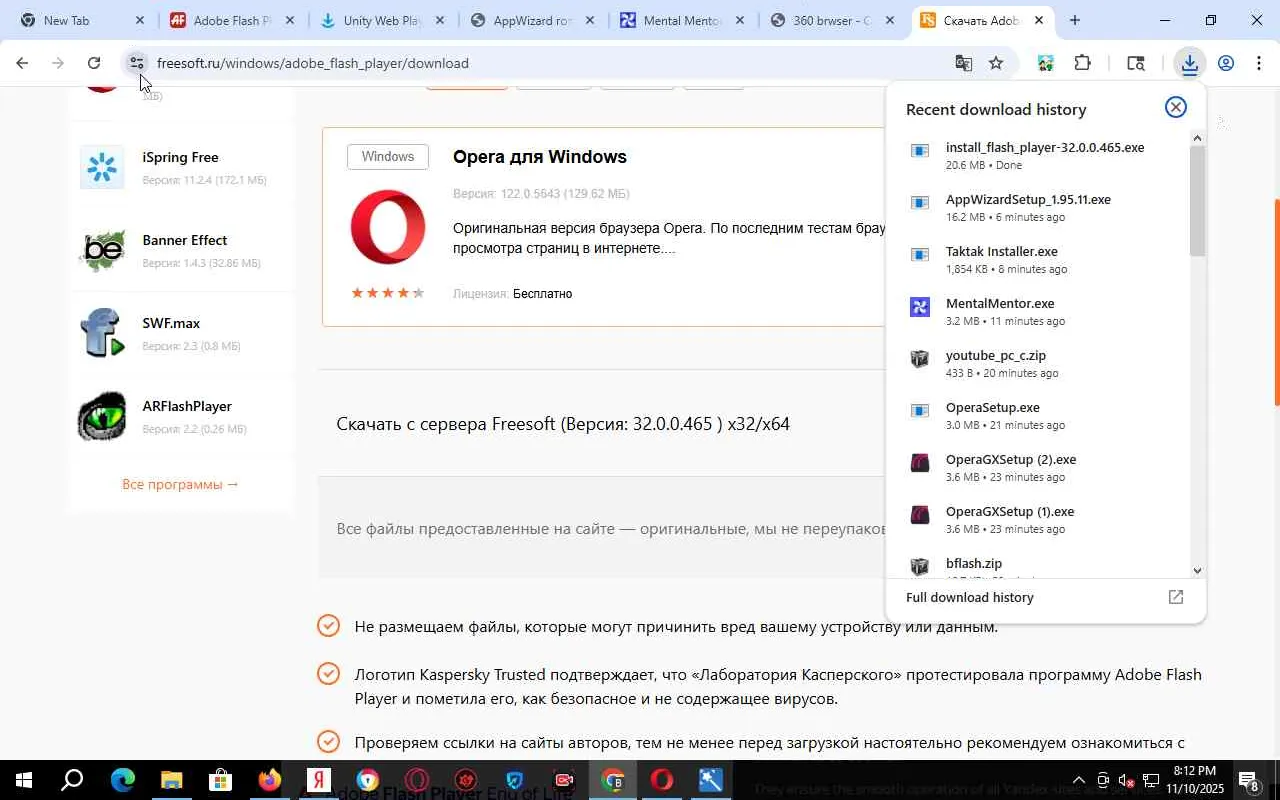
Task: Close the 360 brwser tab
Action: (x=889, y=20)
